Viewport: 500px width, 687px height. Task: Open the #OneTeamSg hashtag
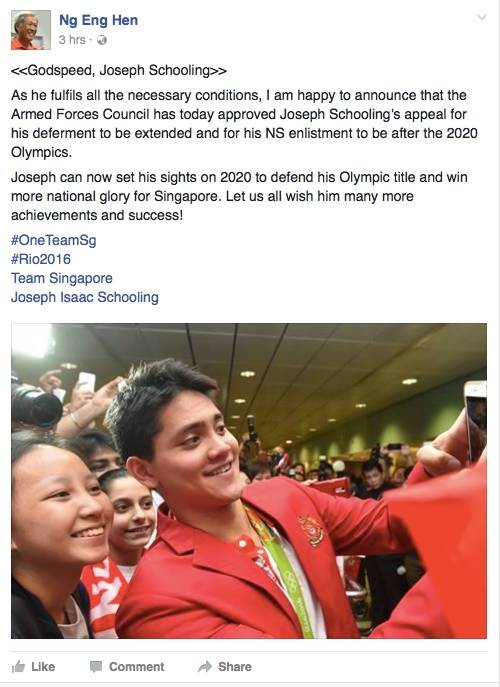pyautogui.click(x=53, y=240)
